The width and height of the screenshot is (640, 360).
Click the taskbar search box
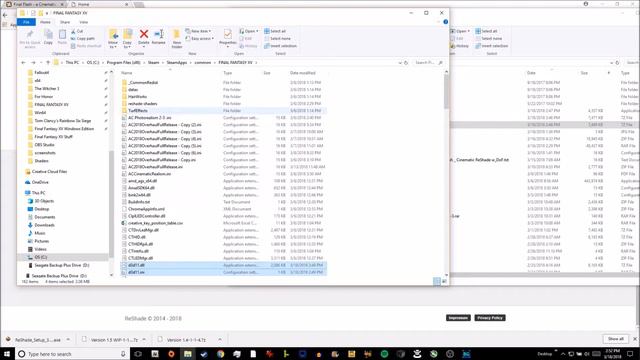pyautogui.click(x=73, y=354)
